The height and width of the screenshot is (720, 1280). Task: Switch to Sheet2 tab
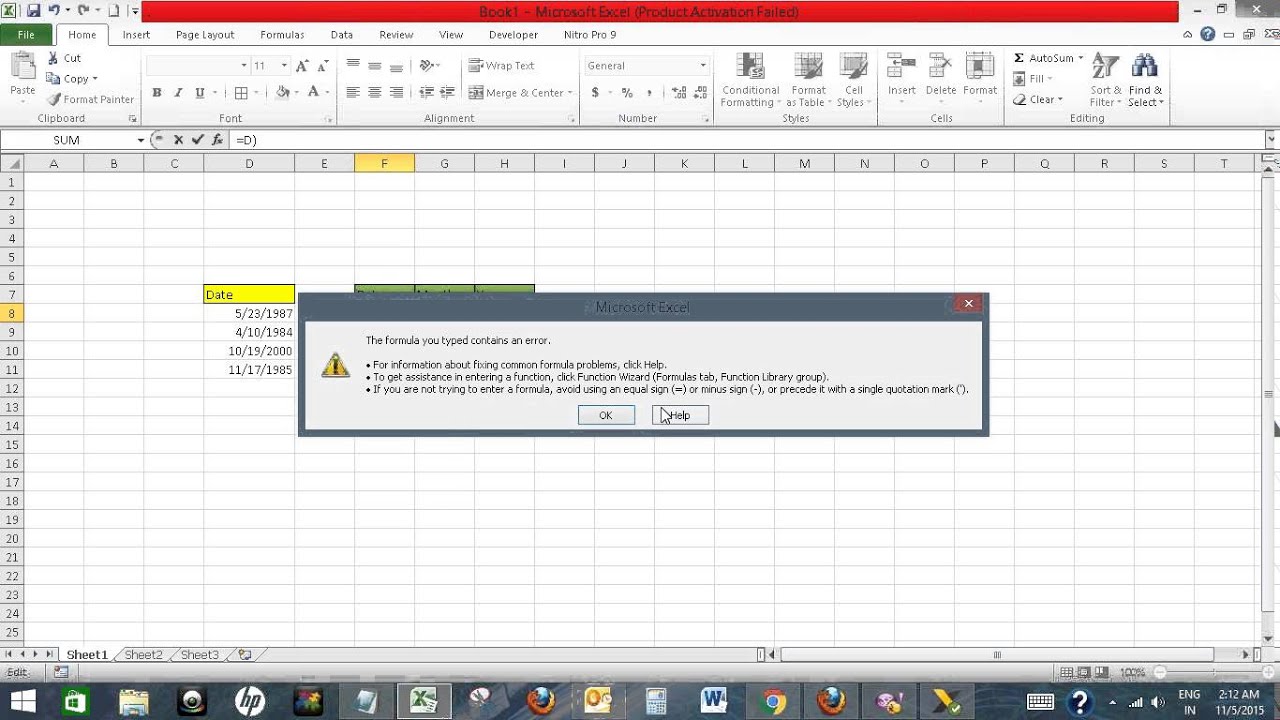143,655
